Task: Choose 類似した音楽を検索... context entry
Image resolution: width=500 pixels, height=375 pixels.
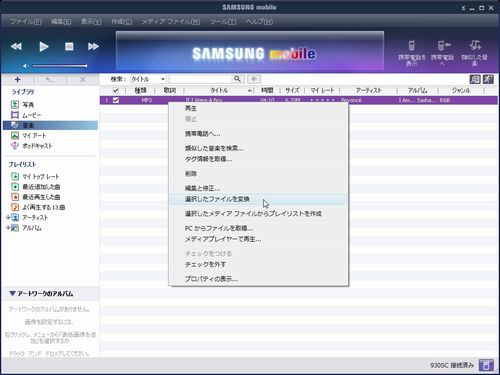Action: (258, 148)
